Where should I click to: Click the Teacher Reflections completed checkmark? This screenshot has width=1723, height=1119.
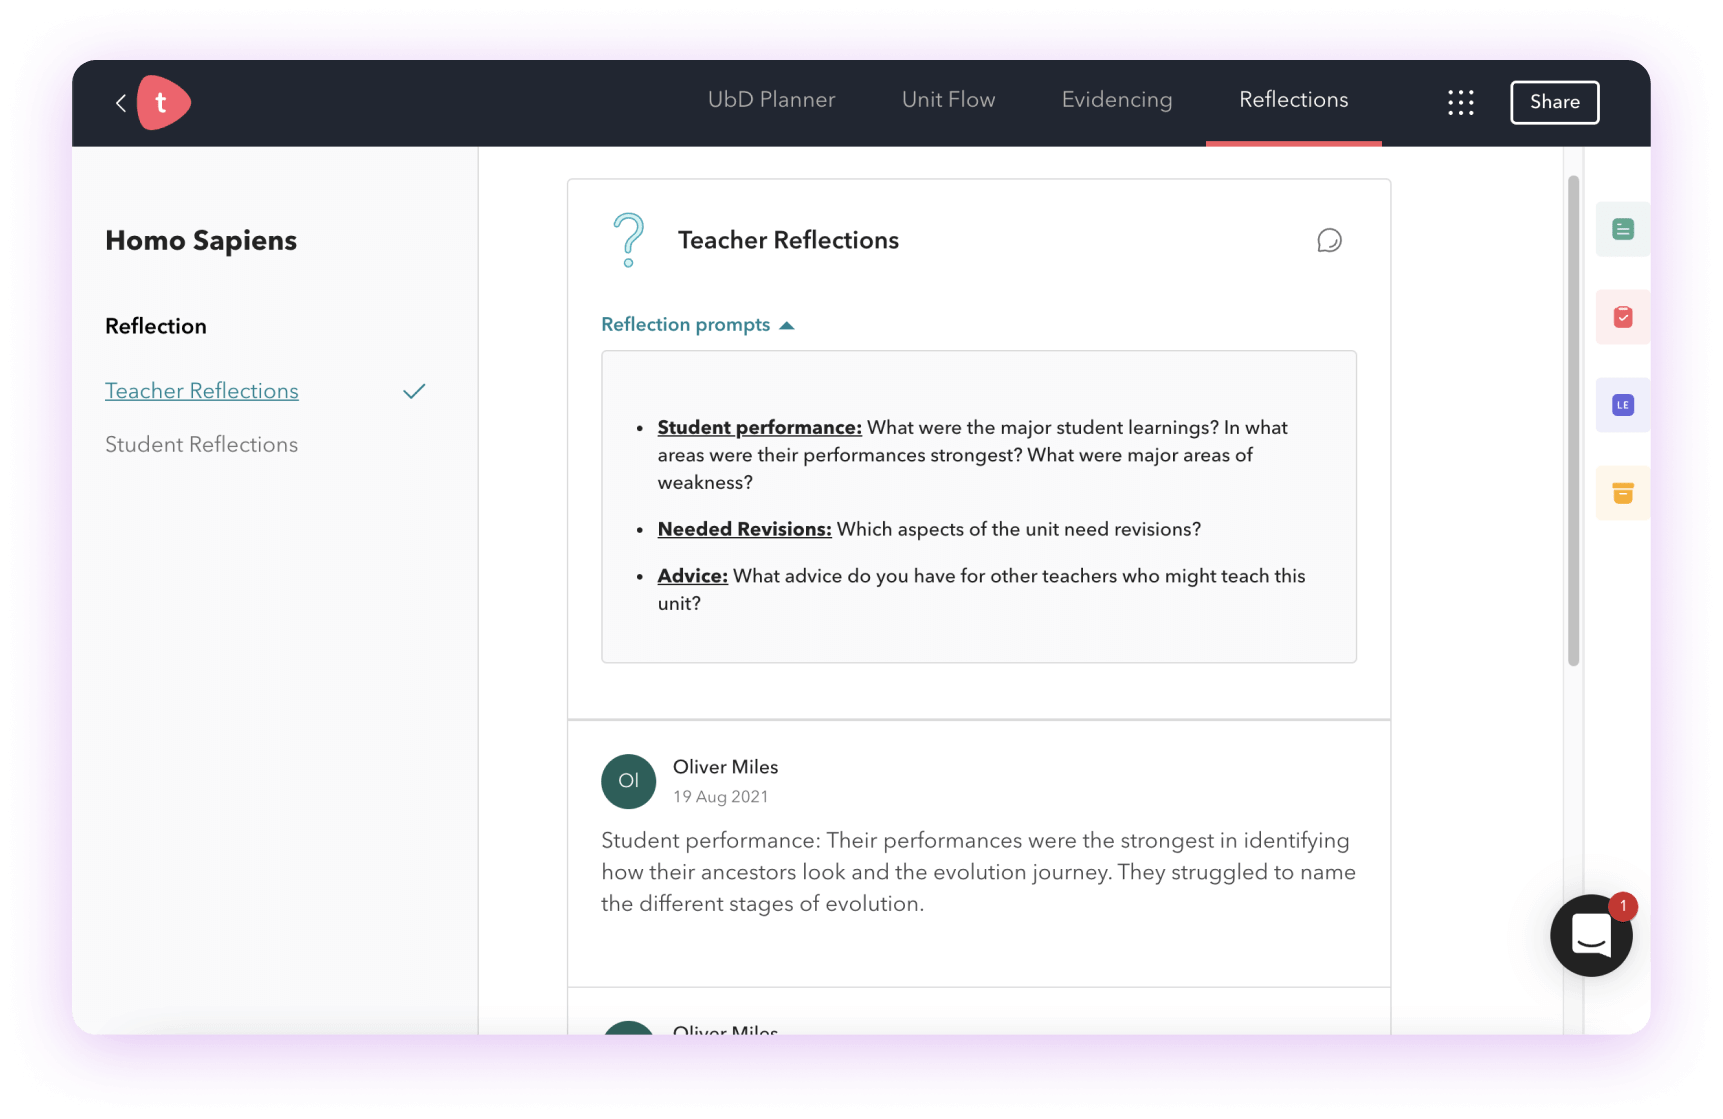(414, 391)
